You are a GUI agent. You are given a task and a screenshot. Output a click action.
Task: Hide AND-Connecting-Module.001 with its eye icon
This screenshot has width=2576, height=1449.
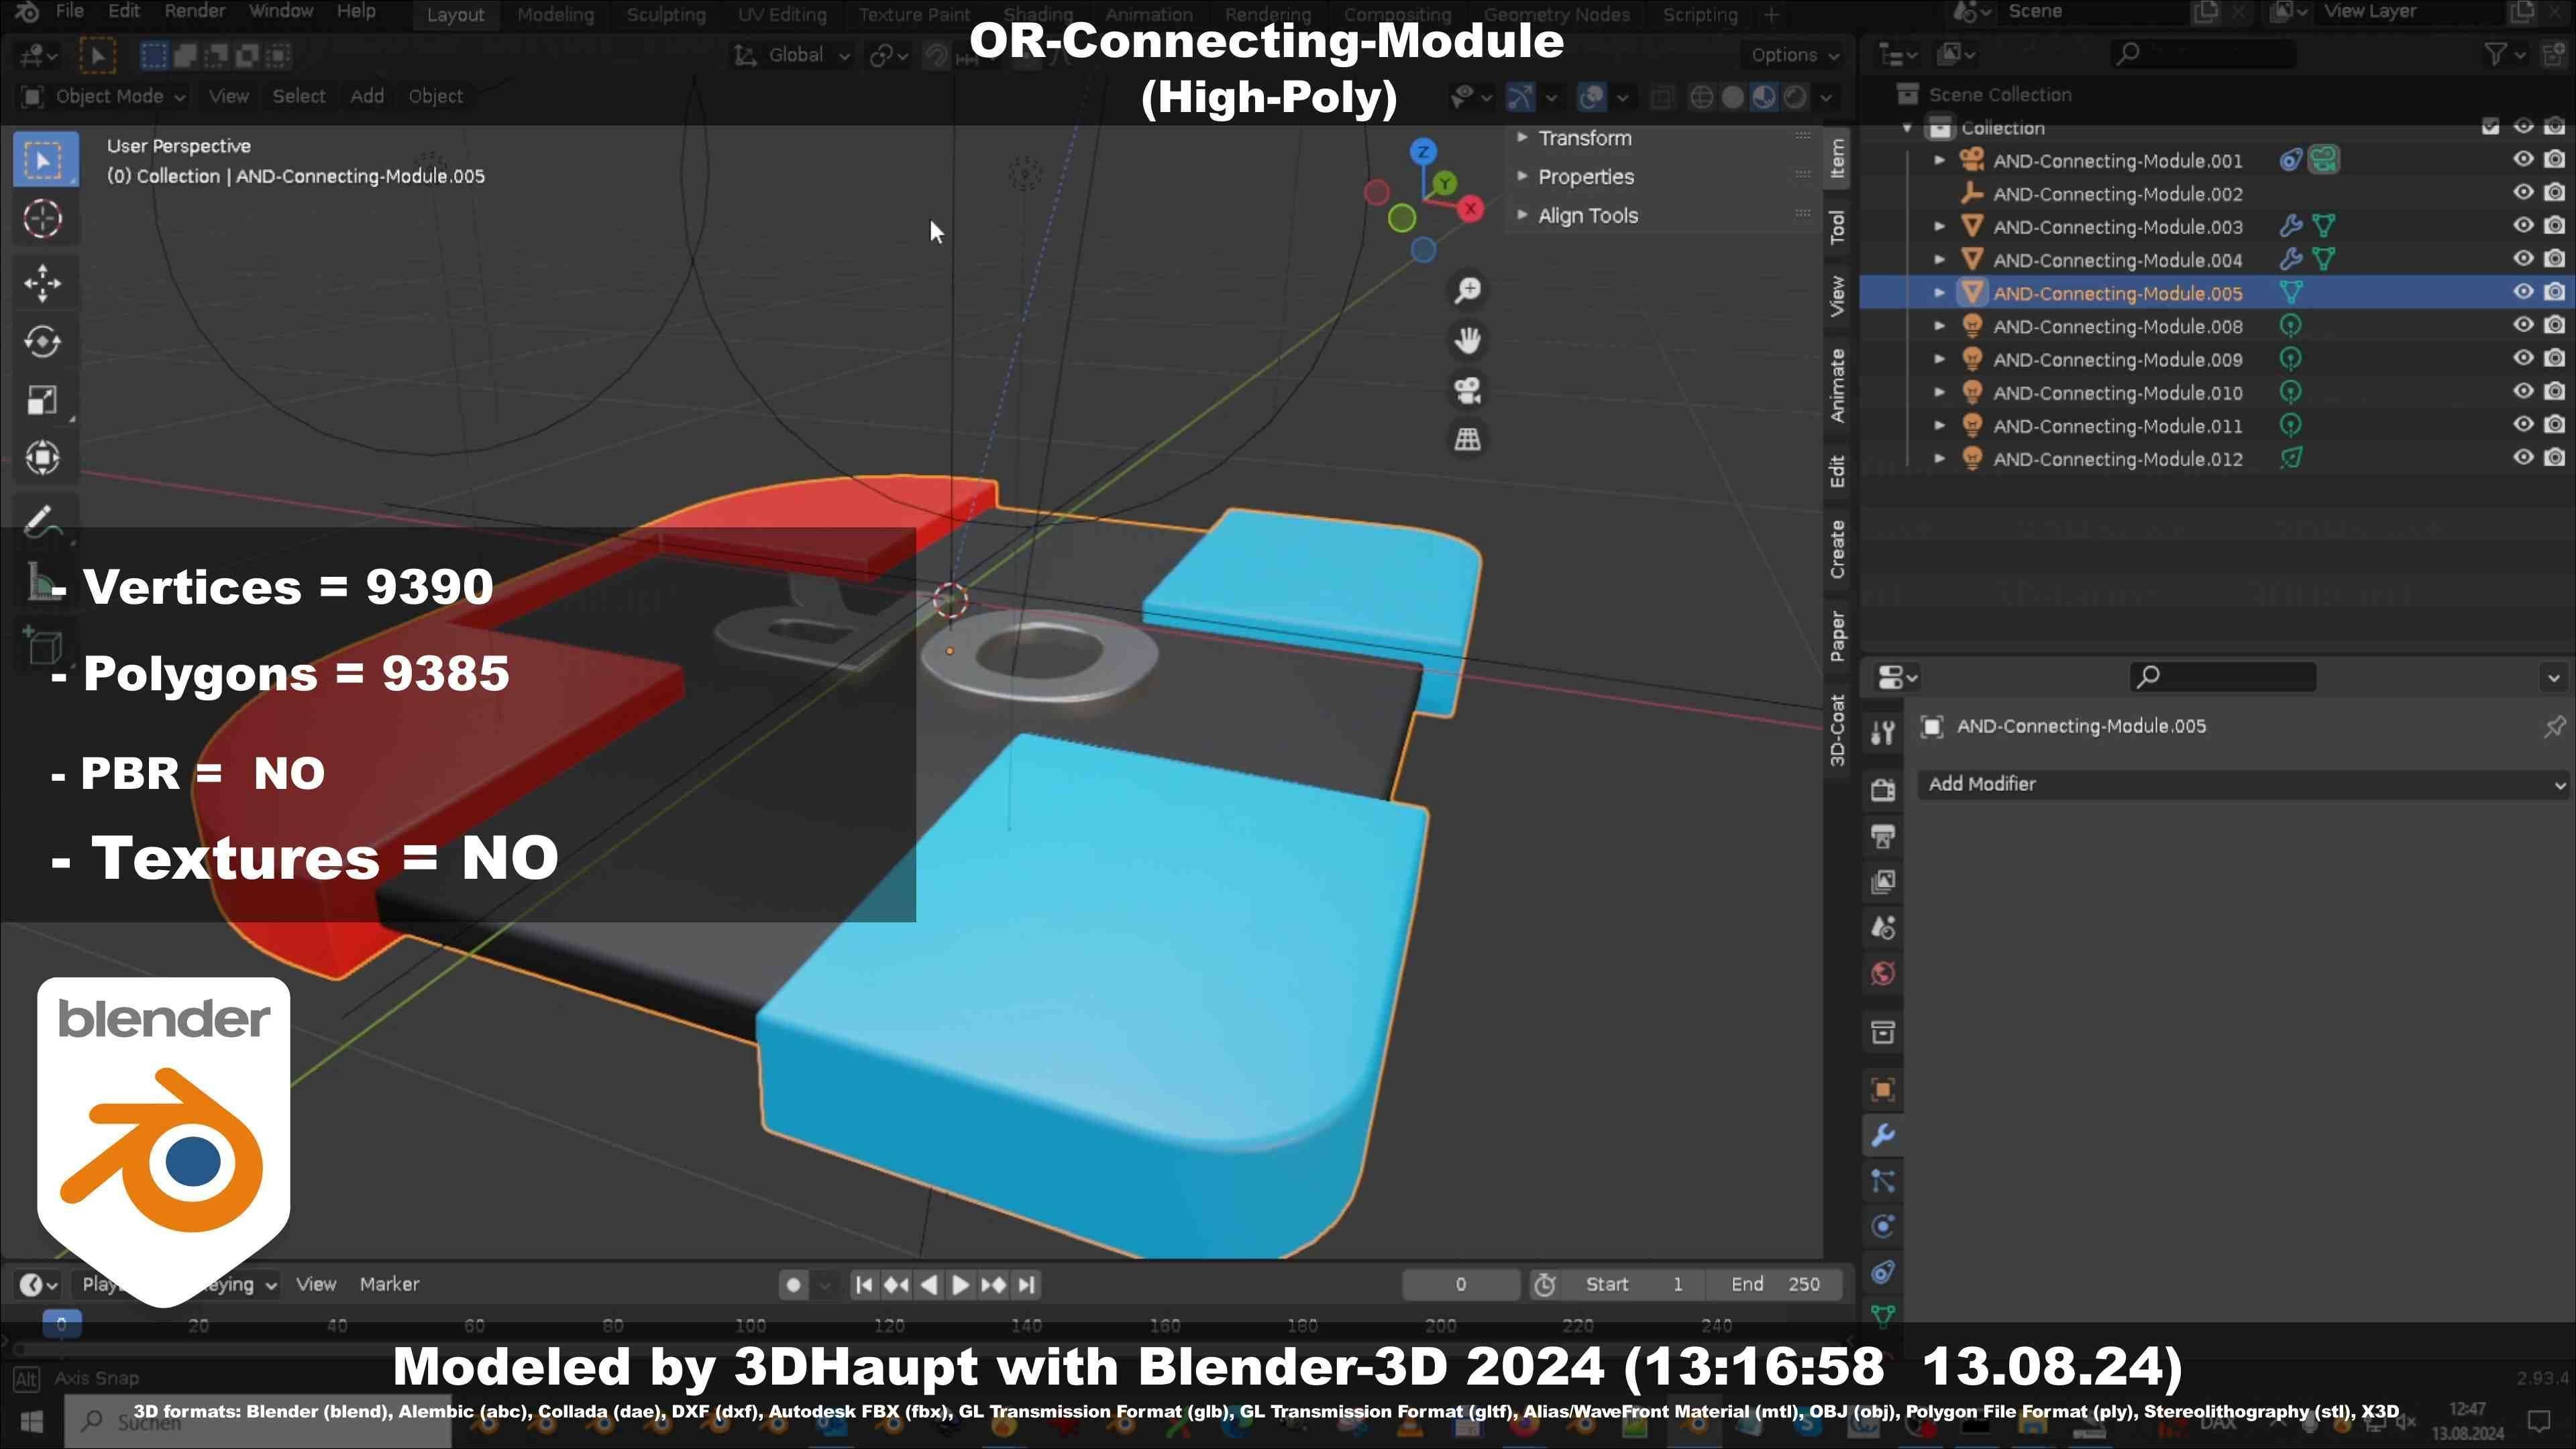pyautogui.click(x=2523, y=159)
